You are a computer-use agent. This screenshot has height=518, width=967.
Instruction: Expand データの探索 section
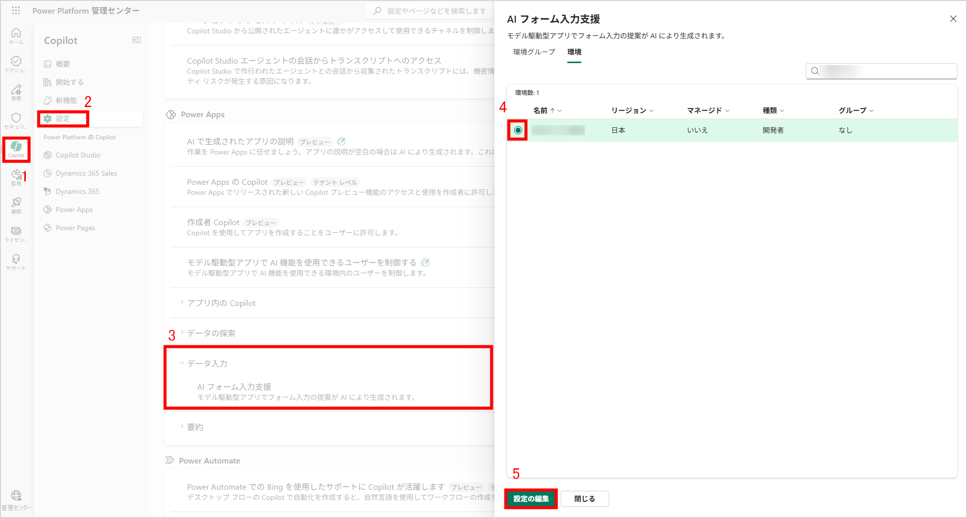click(x=182, y=333)
